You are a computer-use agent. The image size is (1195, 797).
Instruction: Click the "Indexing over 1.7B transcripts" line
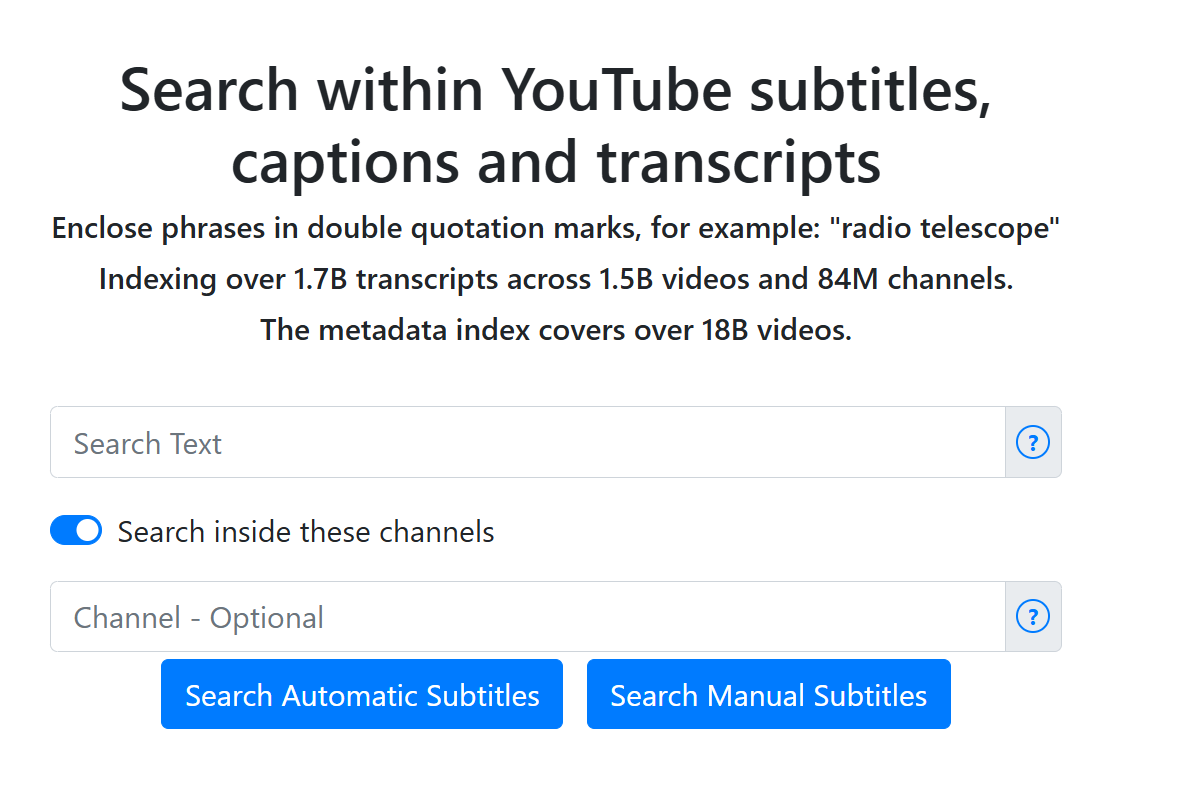[556, 279]
